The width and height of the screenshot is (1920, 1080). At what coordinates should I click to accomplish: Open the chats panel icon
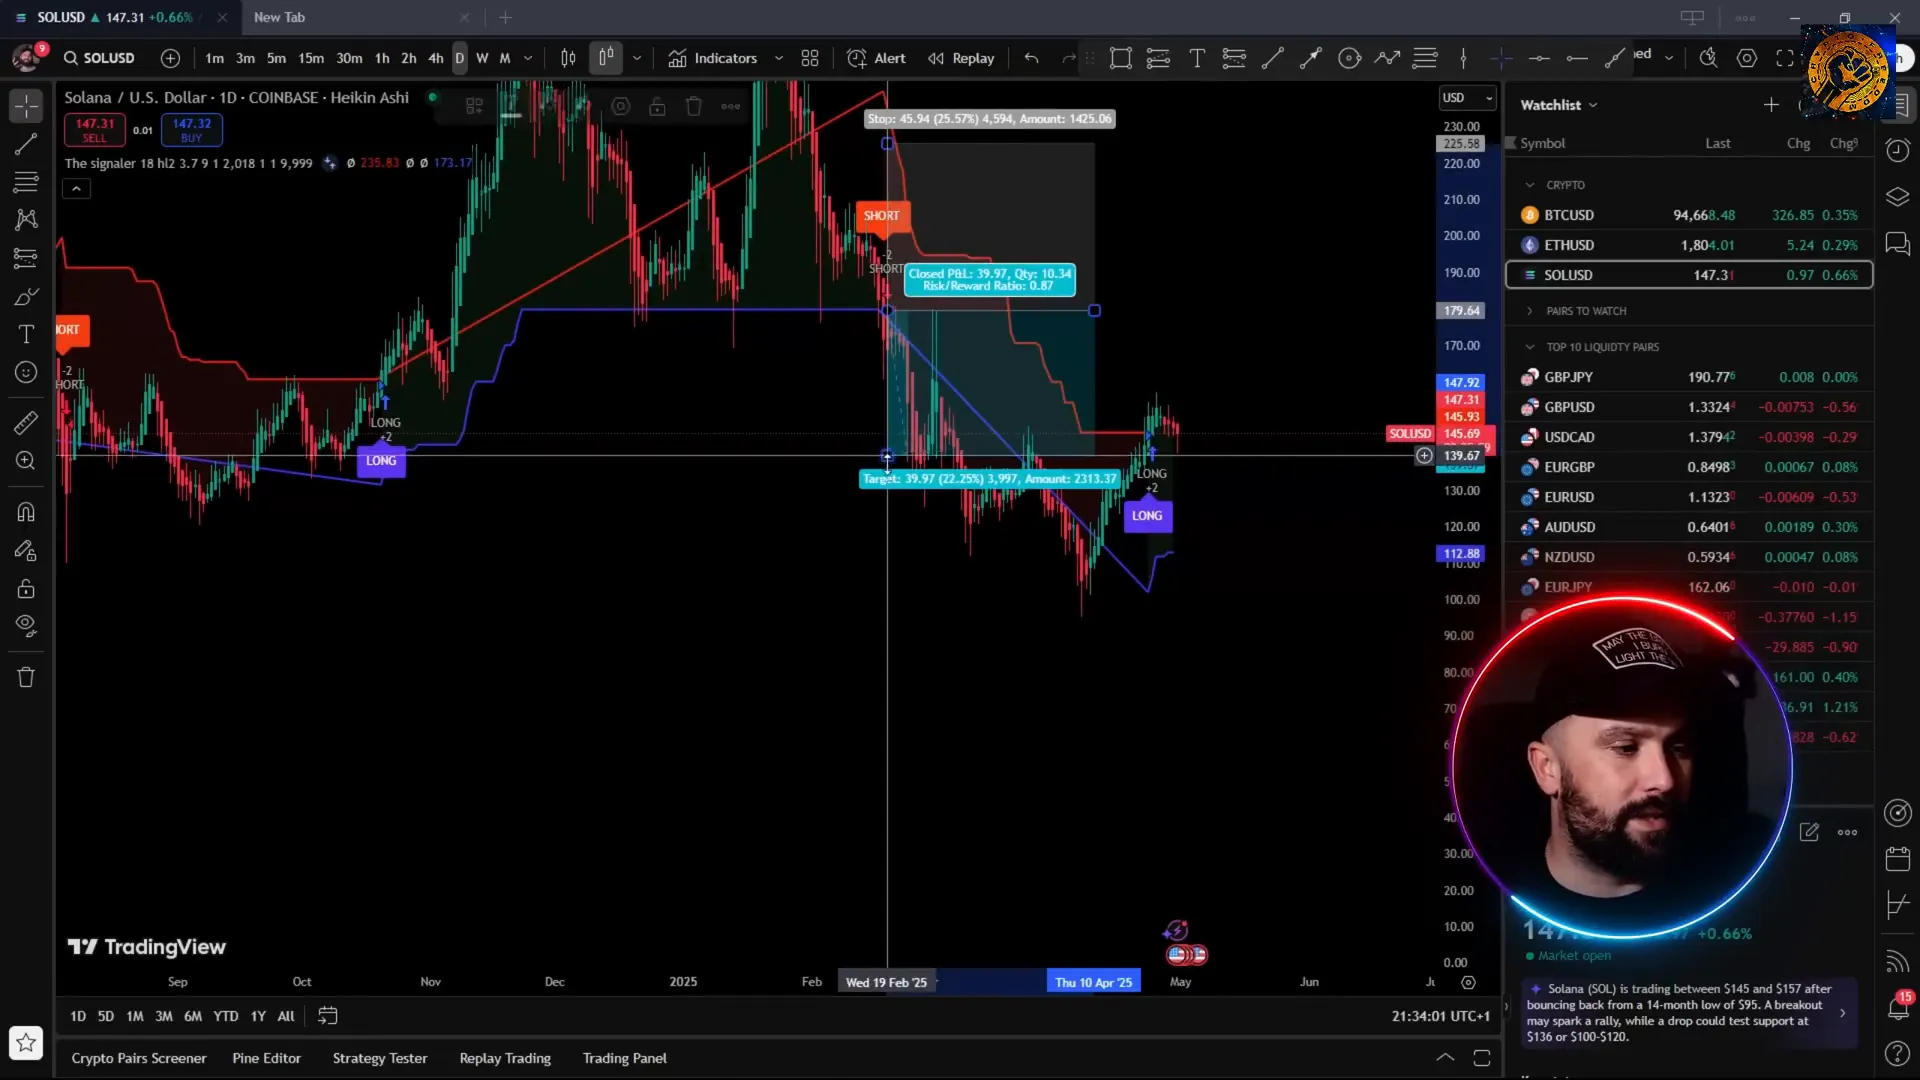click(x=1897, y=244)
